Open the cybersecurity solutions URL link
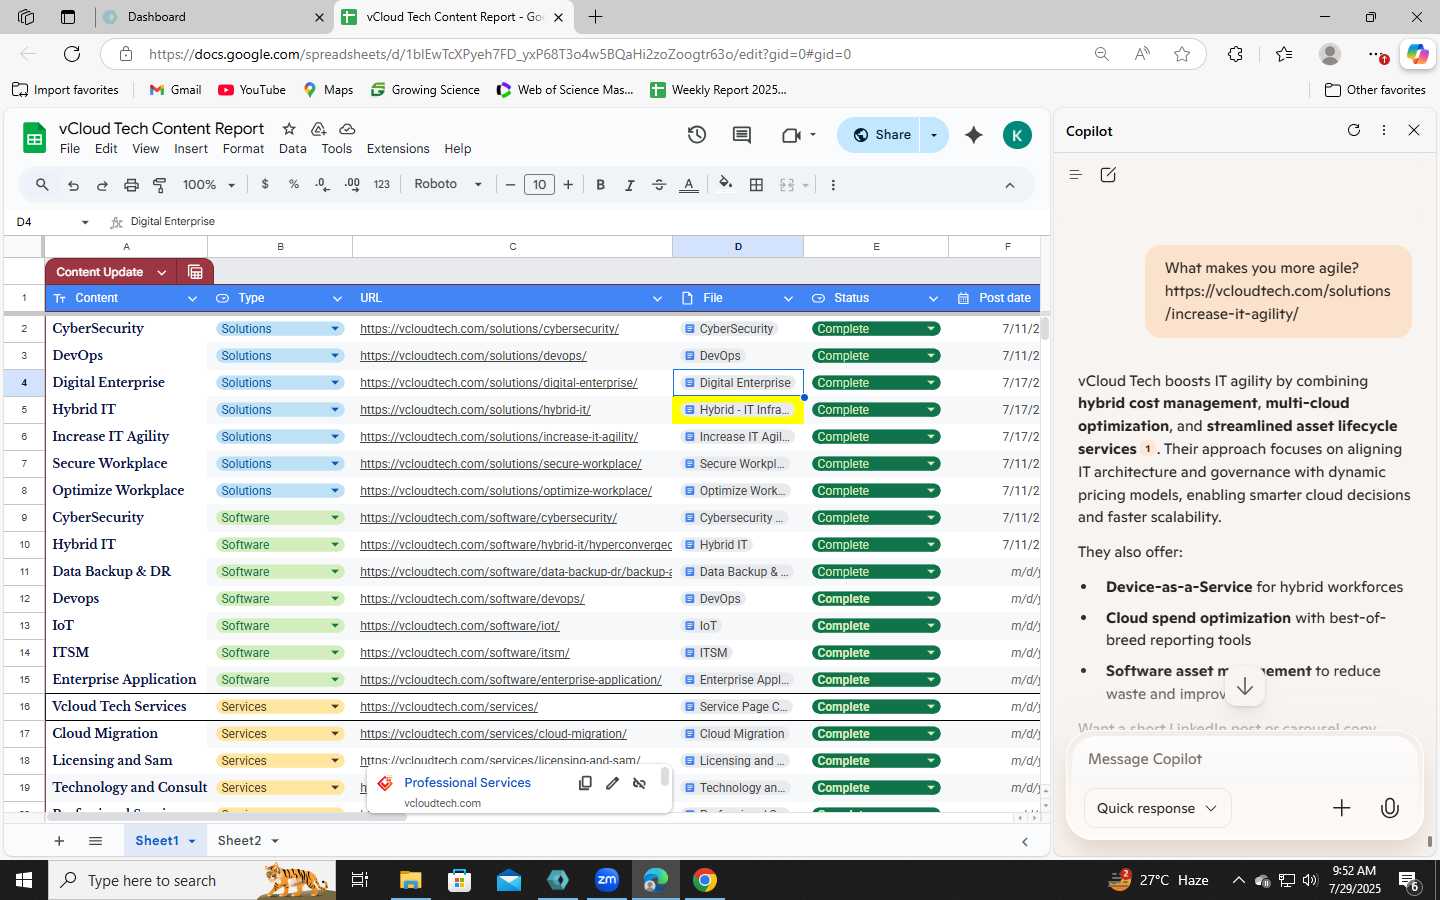The image size is (1440, 900). [489, 329]
